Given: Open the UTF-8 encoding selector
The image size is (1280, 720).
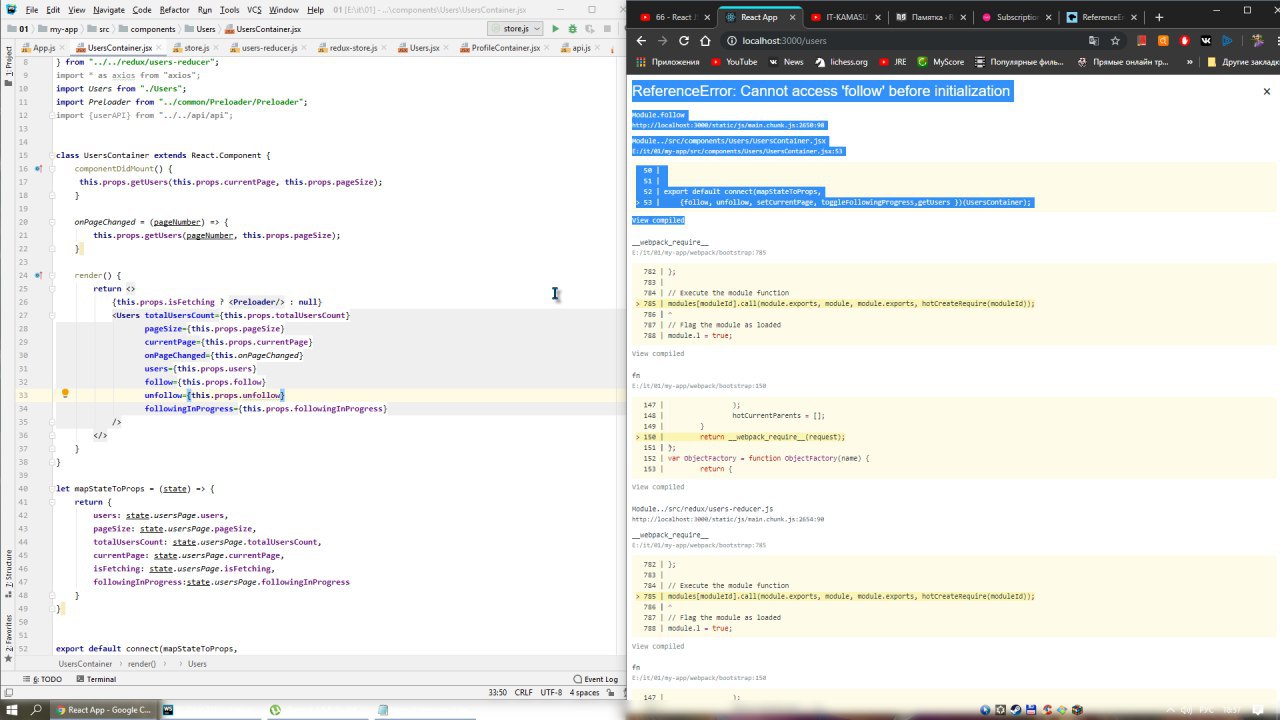Looking at the screenshot, I should [x=551, y=692].
